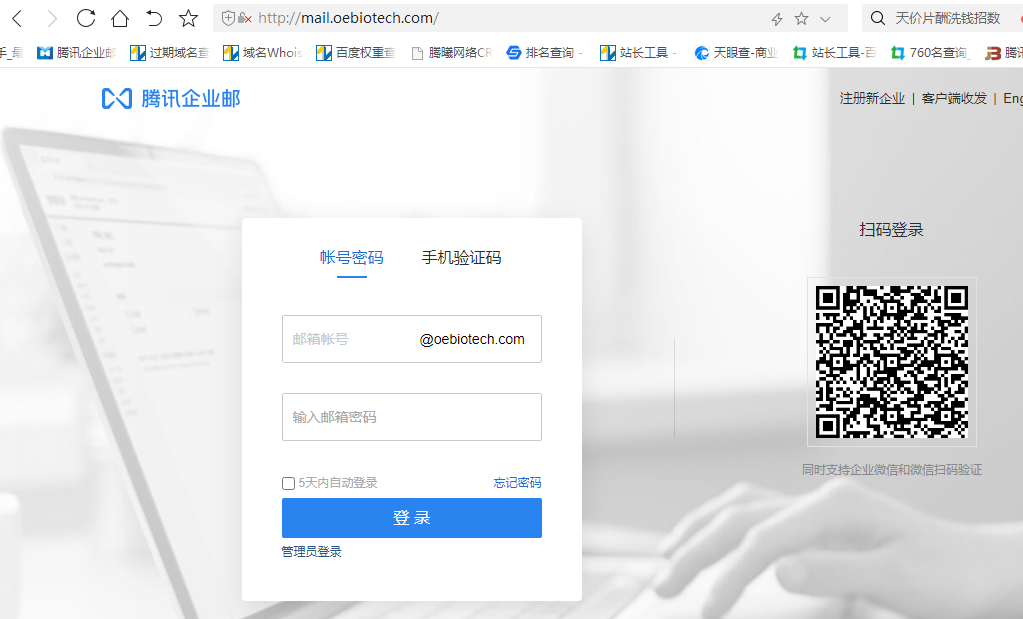The image size is (1023, 619).
Task: Switch to the 手机验证码 tab
Action: tap(461, 257)
